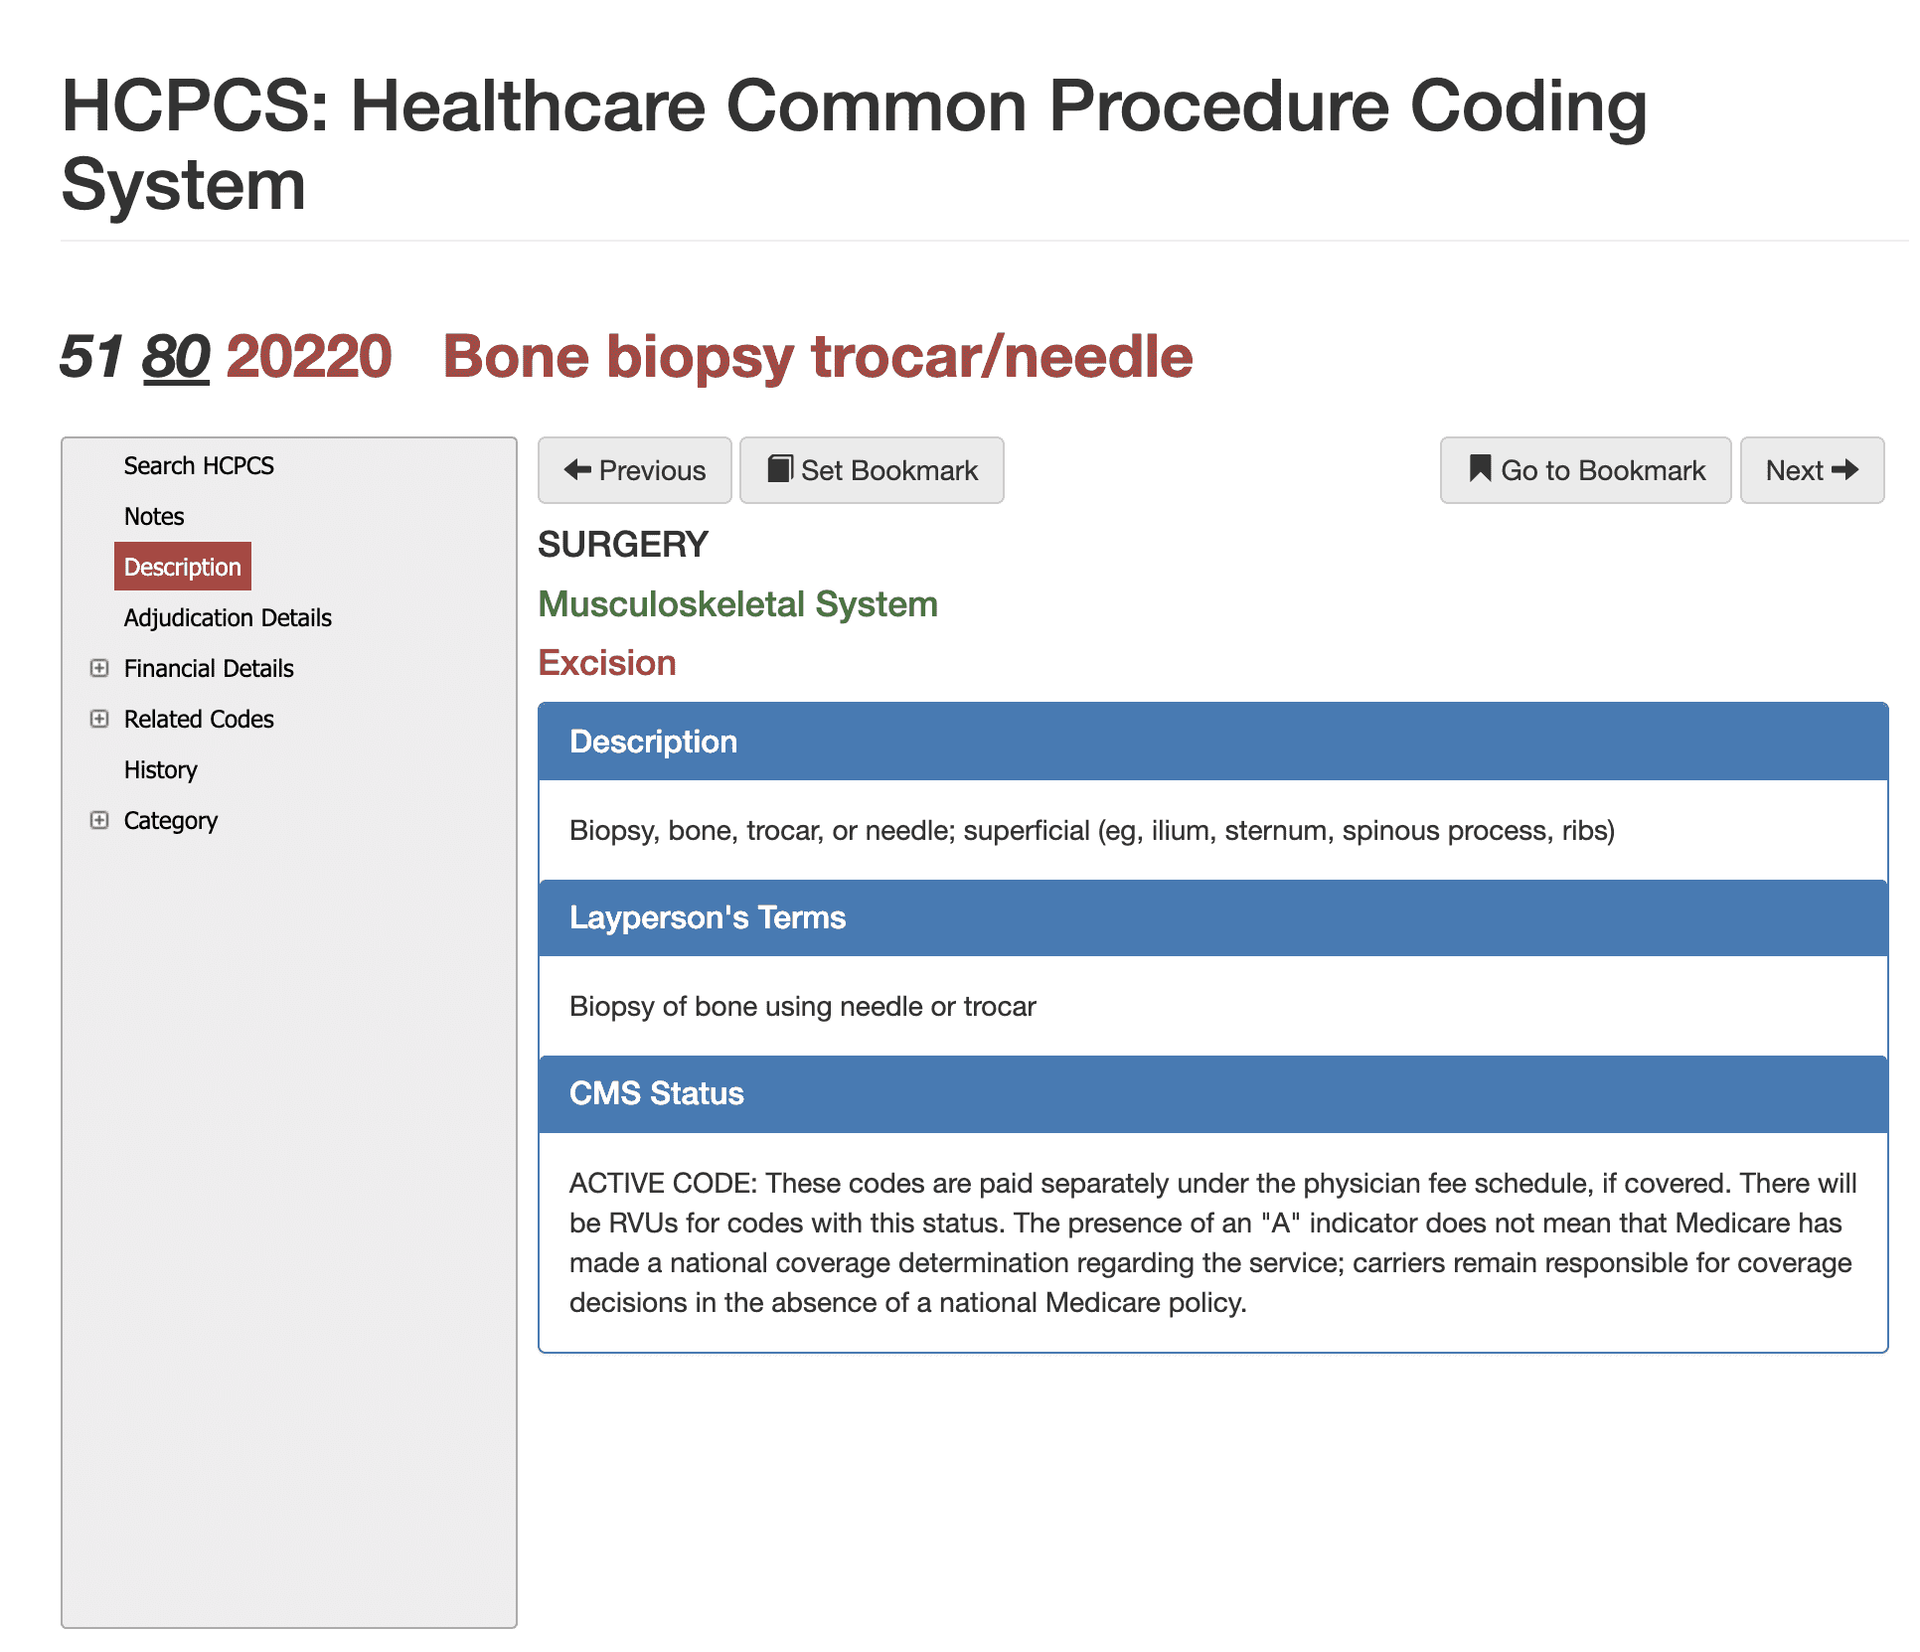Click the left arrow icon on Previous
This screenshot has height=1652, width=1920.
coord(577,470)
